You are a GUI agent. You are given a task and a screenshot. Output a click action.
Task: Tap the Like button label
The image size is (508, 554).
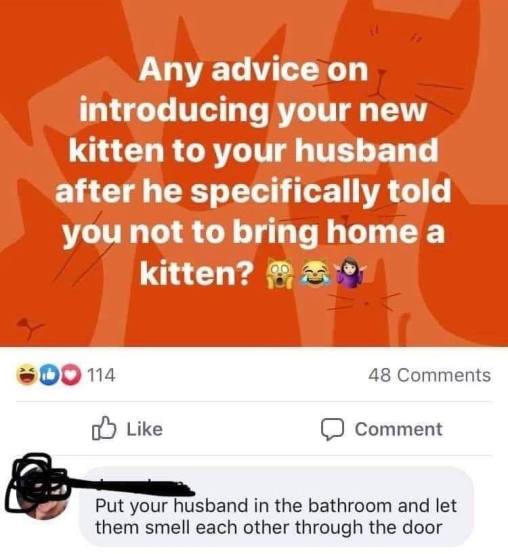(144, 429)
